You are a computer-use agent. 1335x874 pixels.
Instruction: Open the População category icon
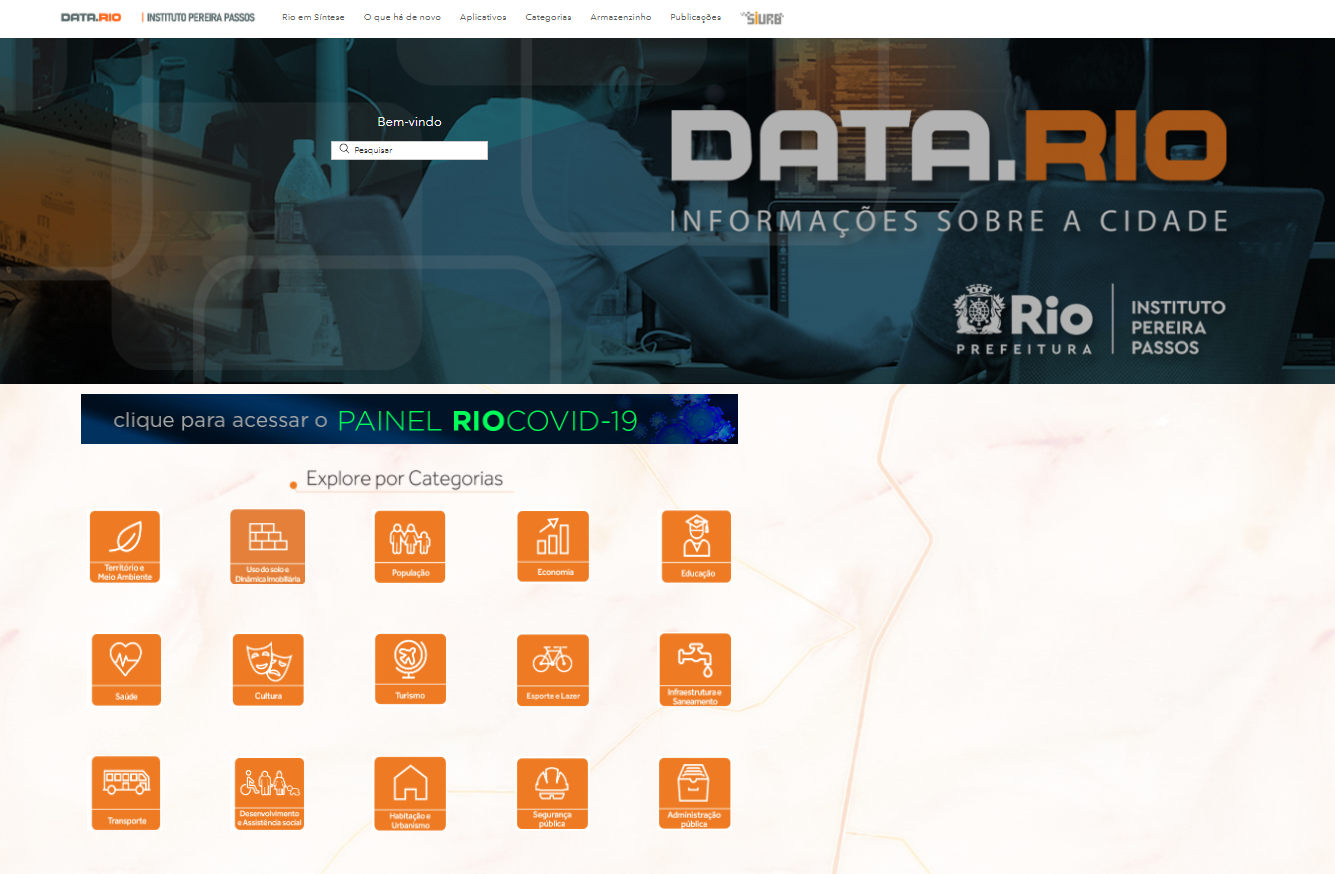click(x=410, y=546)
